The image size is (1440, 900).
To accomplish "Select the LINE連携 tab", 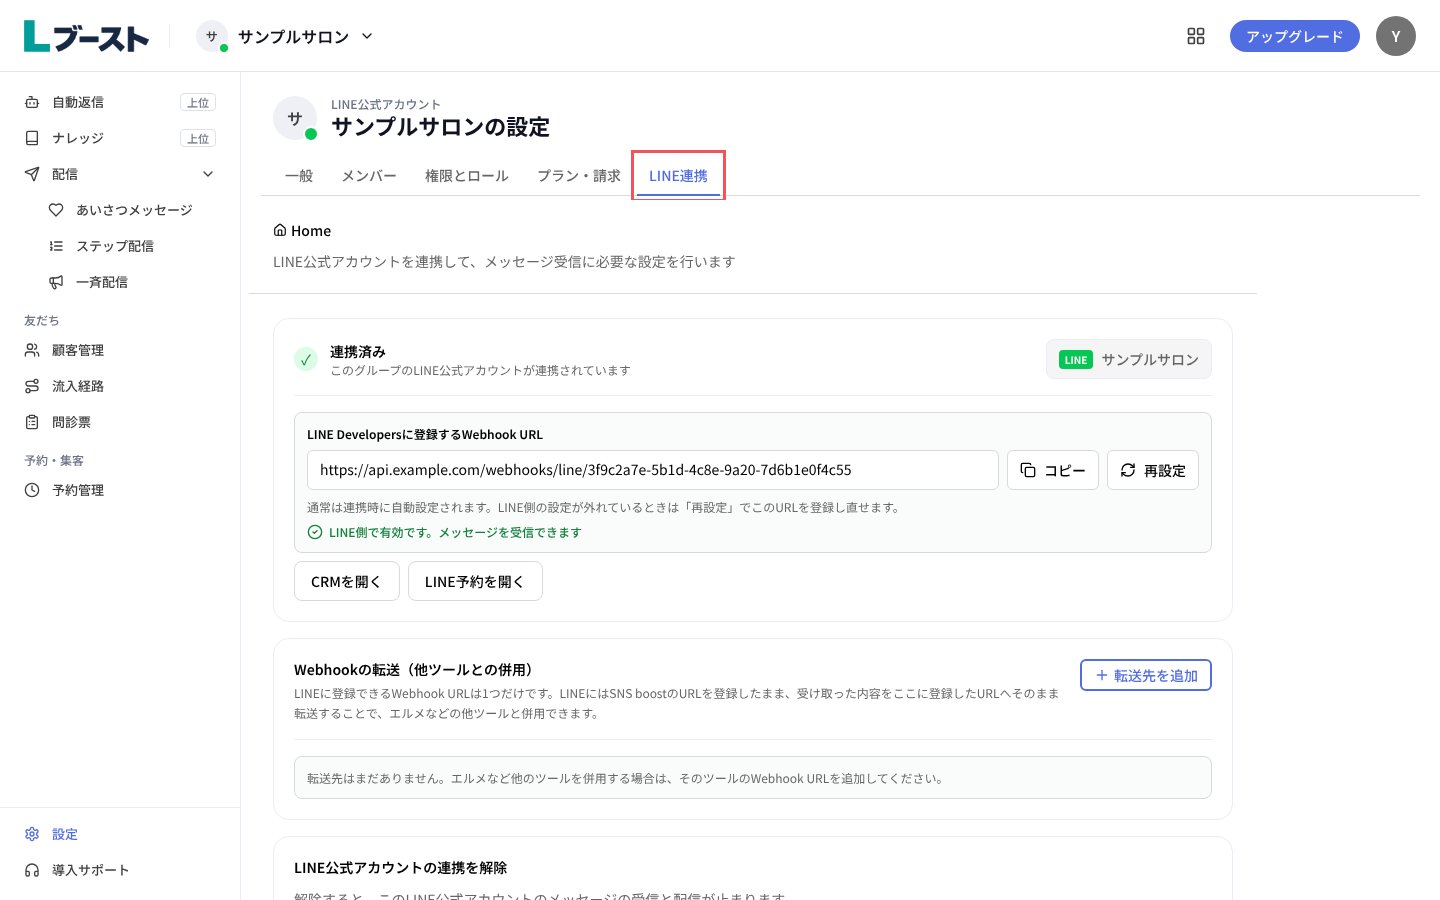I will (x=678, y=176).
